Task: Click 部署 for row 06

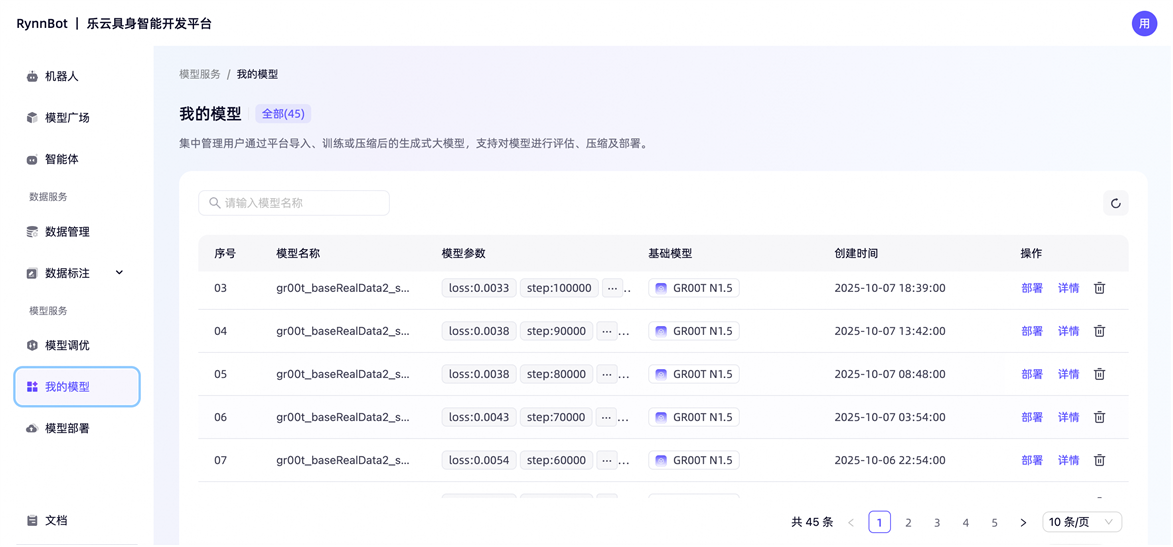Action: 1032,417
